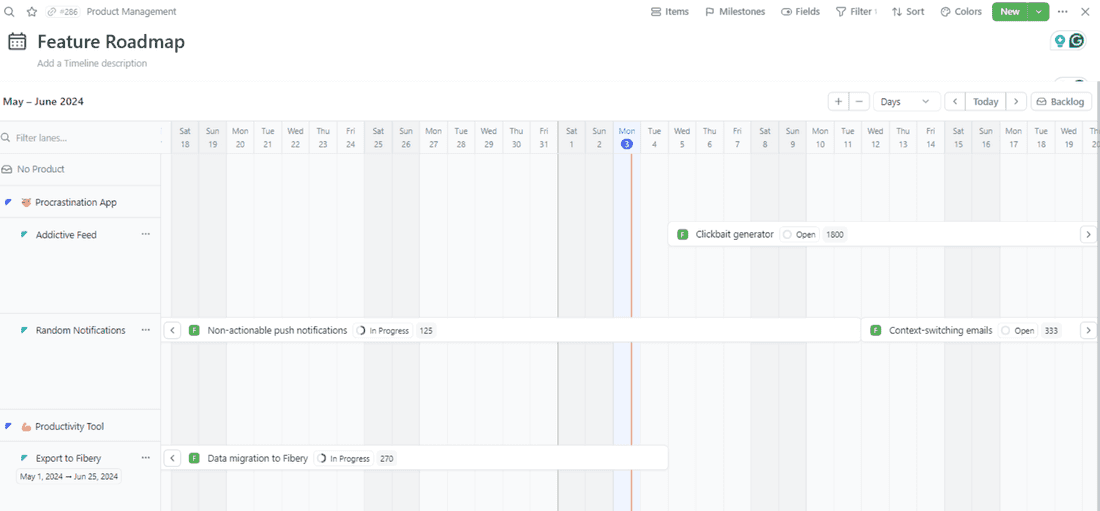Image resolution: width=1100 pixels, height=511 pixels.
Task: Open Addictive Feed lane options menu
Action: 146,234
